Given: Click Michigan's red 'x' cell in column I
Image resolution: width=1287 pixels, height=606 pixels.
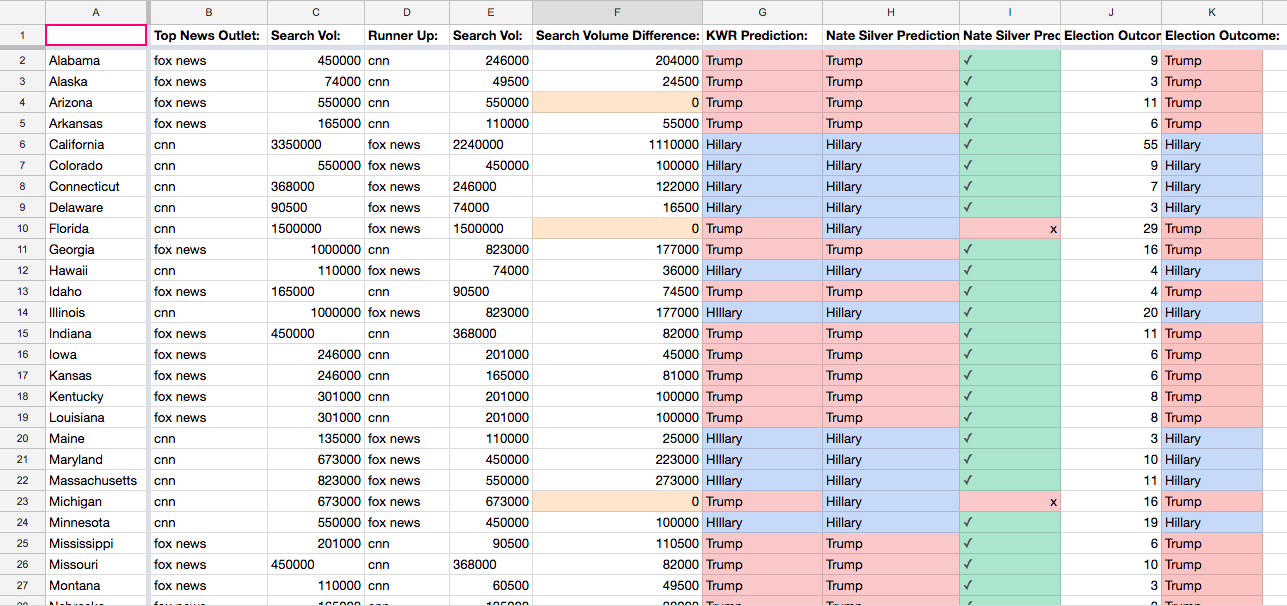Looking at the screenshot, I should point(1009,502).
